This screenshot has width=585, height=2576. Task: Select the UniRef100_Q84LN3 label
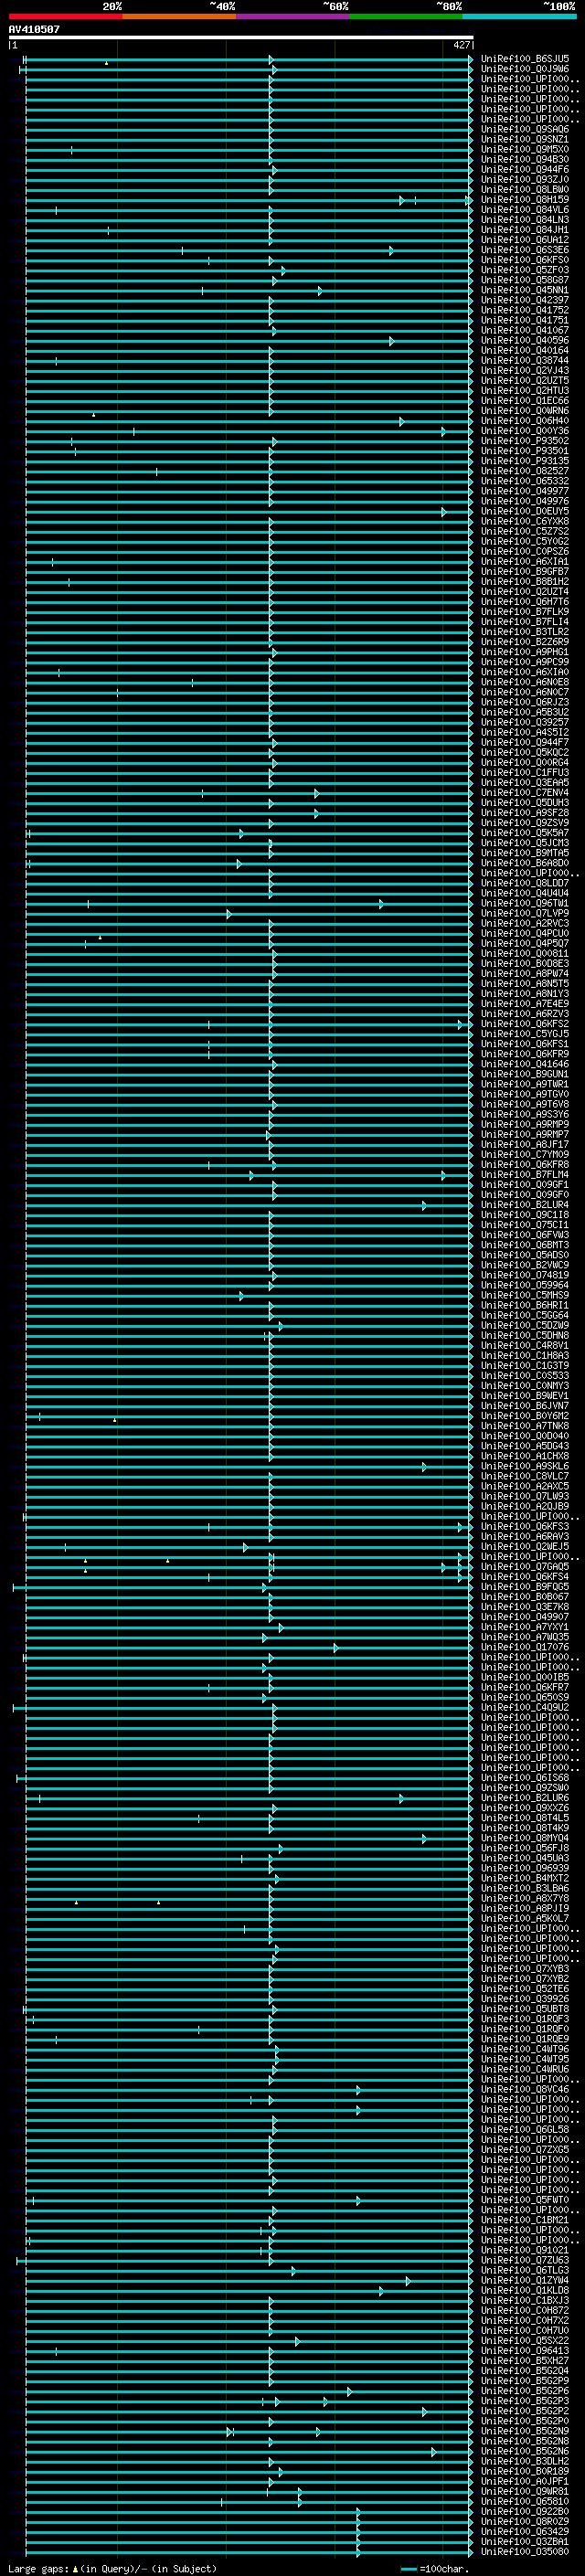525,220
